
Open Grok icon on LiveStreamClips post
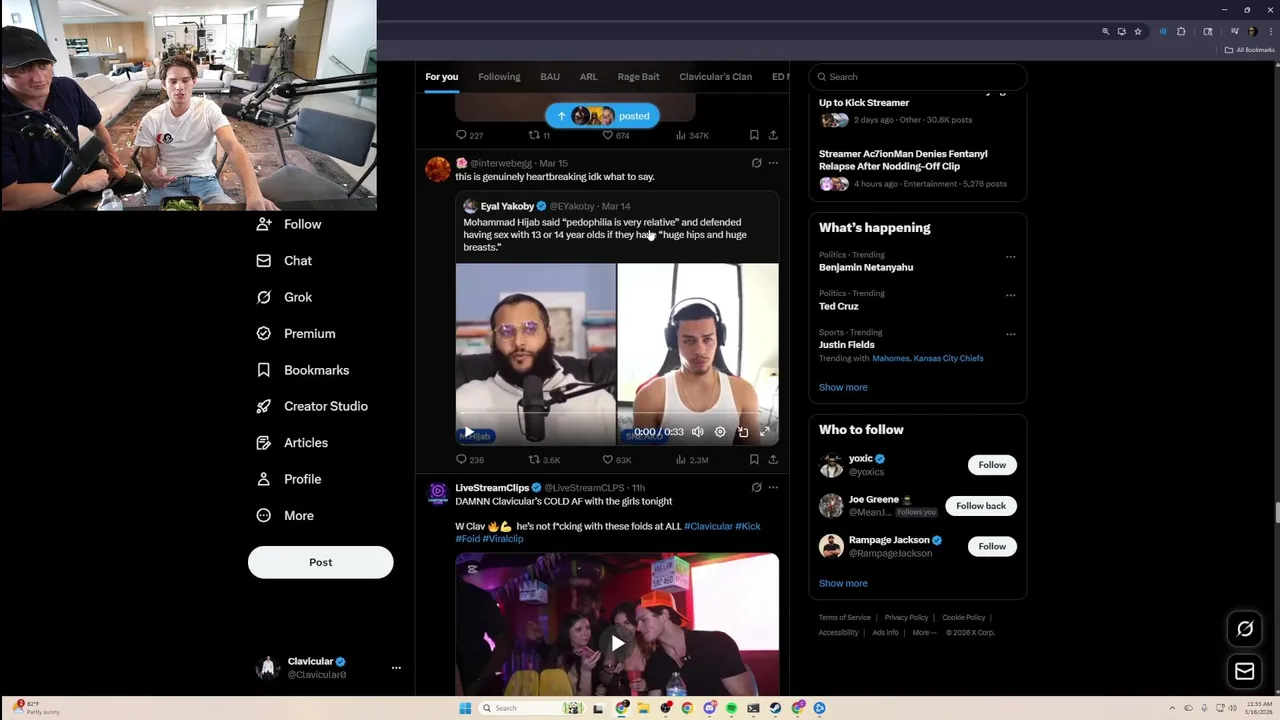(756, 488)
